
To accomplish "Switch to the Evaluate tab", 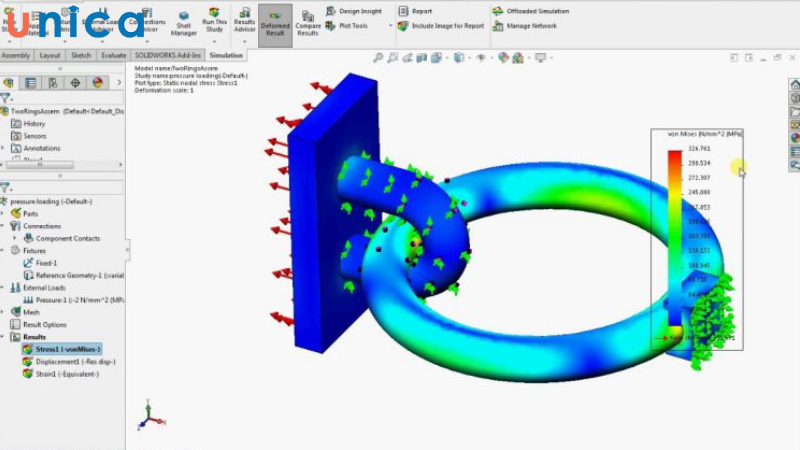I will [113, 55].
